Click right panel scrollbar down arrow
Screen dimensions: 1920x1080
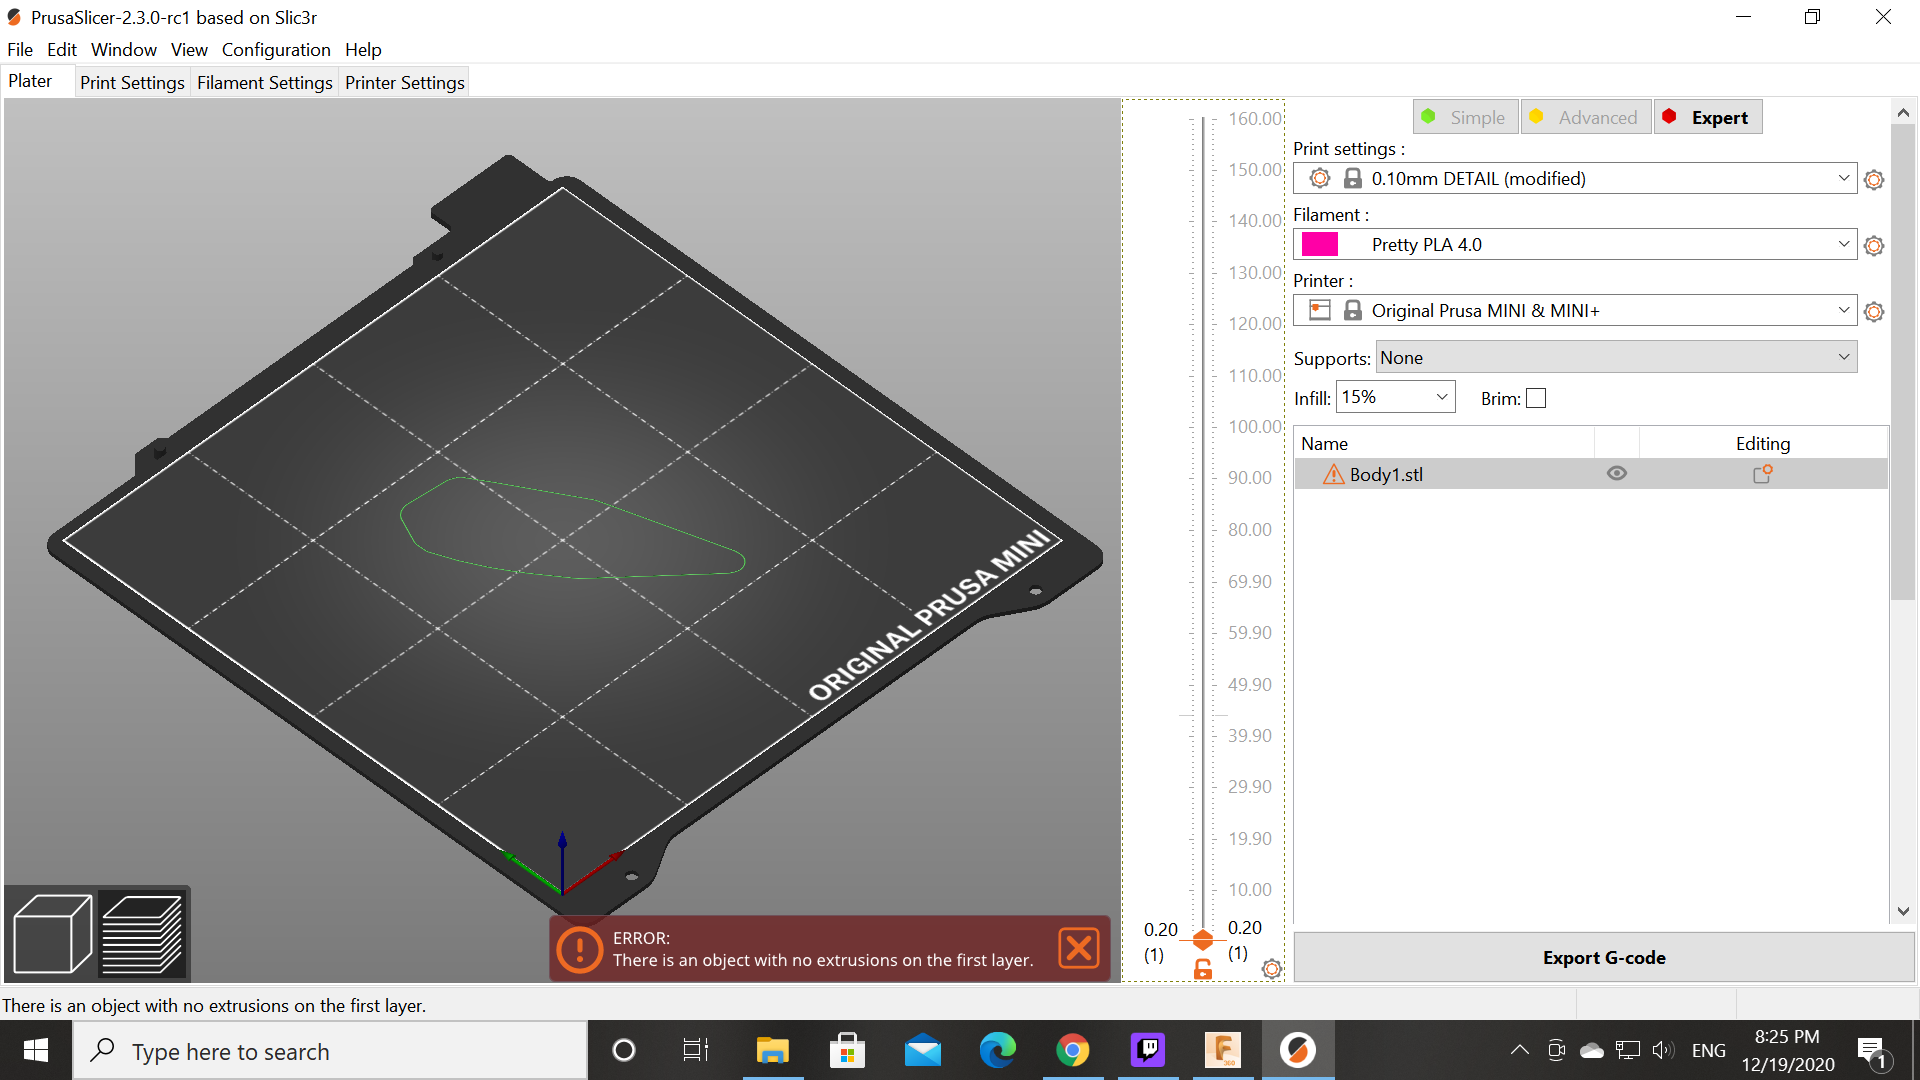[1903, 911]
